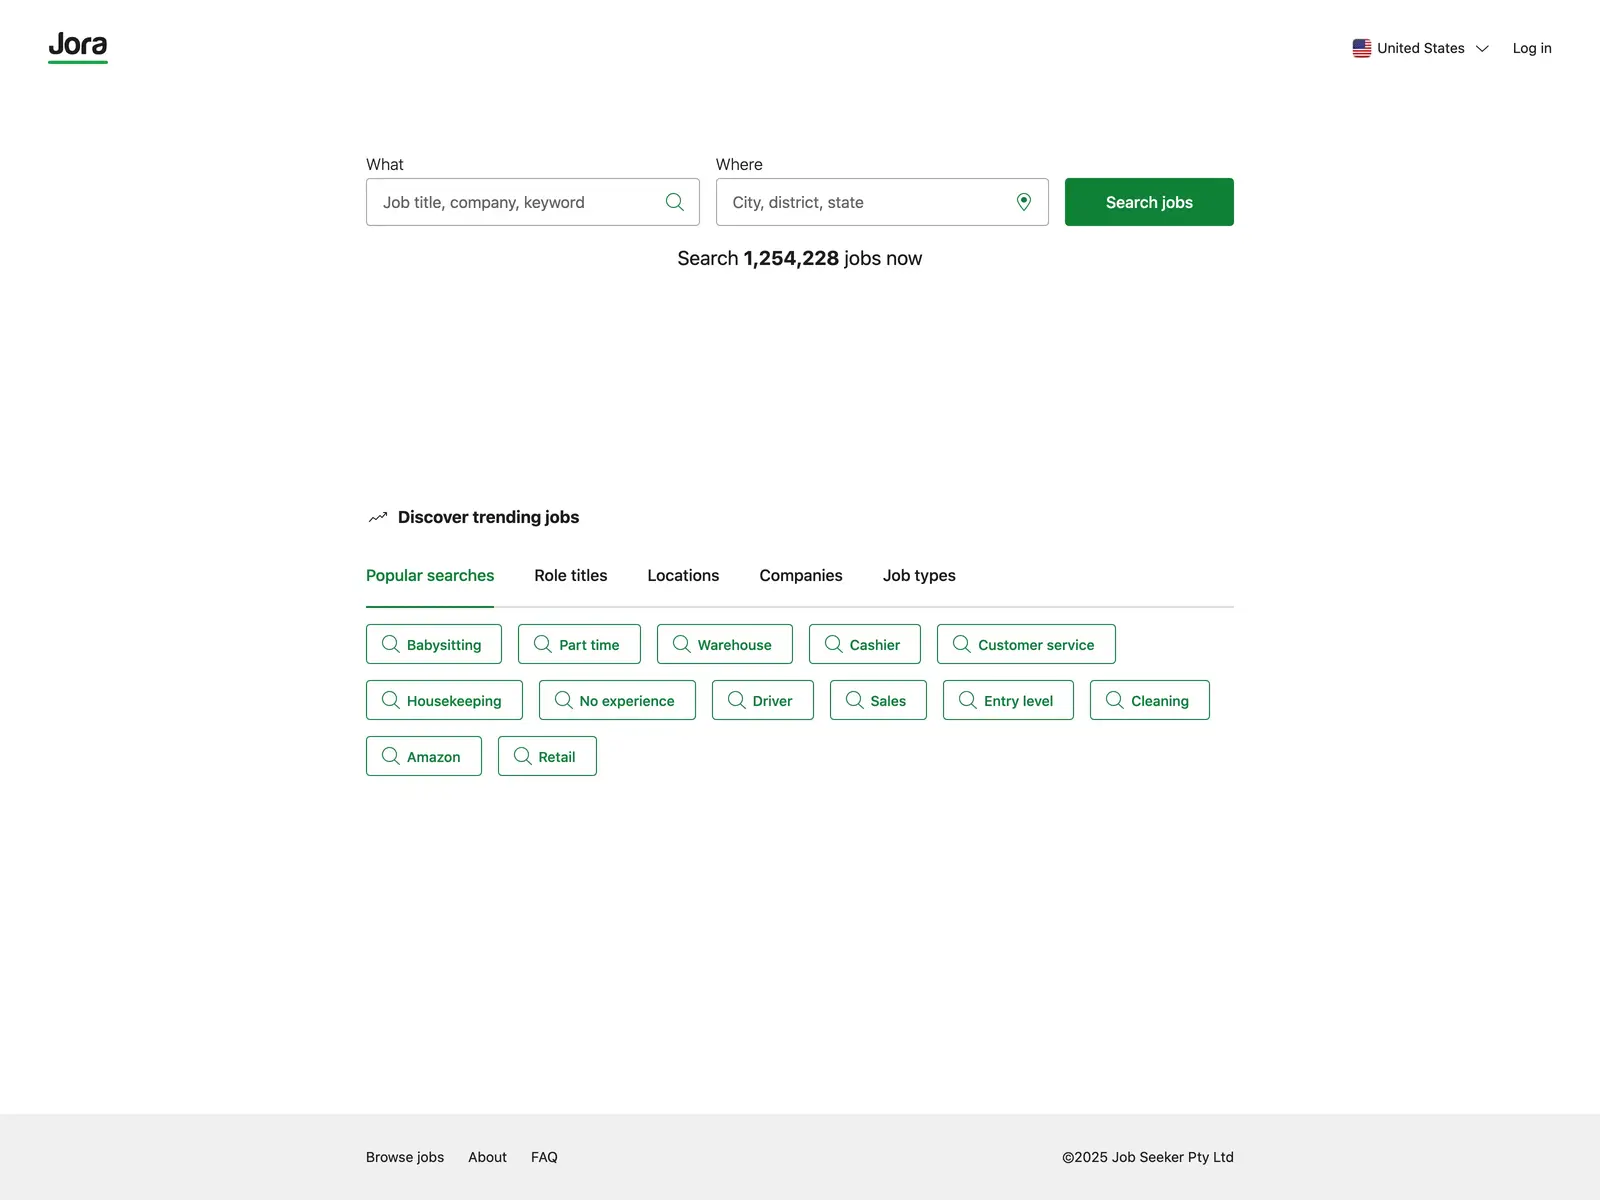Screen dimensions: 1600x1200
Task: Click the ©2025 Job Seeker Pty Ltd text
Action: 1148,1157
